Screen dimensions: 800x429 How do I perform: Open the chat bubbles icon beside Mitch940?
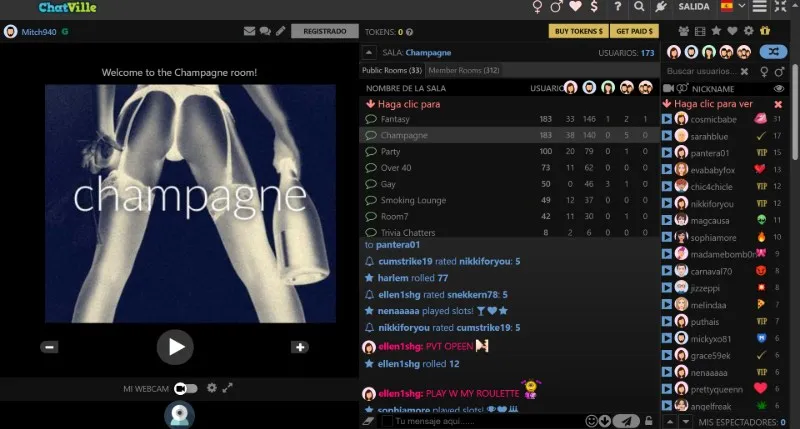[265, 31]
